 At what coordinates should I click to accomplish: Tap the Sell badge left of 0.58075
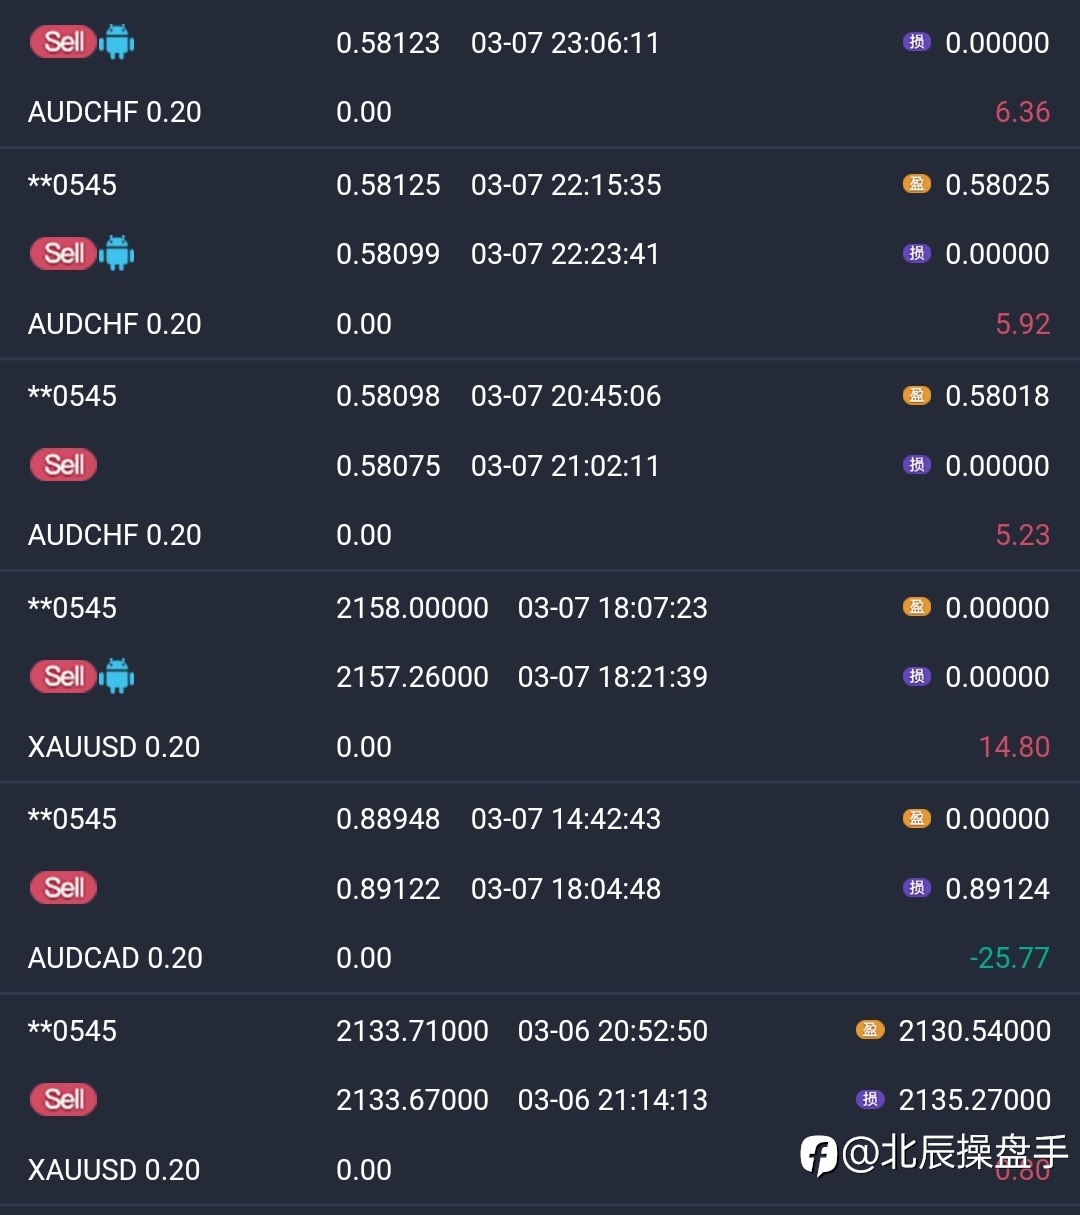[64, 465]
